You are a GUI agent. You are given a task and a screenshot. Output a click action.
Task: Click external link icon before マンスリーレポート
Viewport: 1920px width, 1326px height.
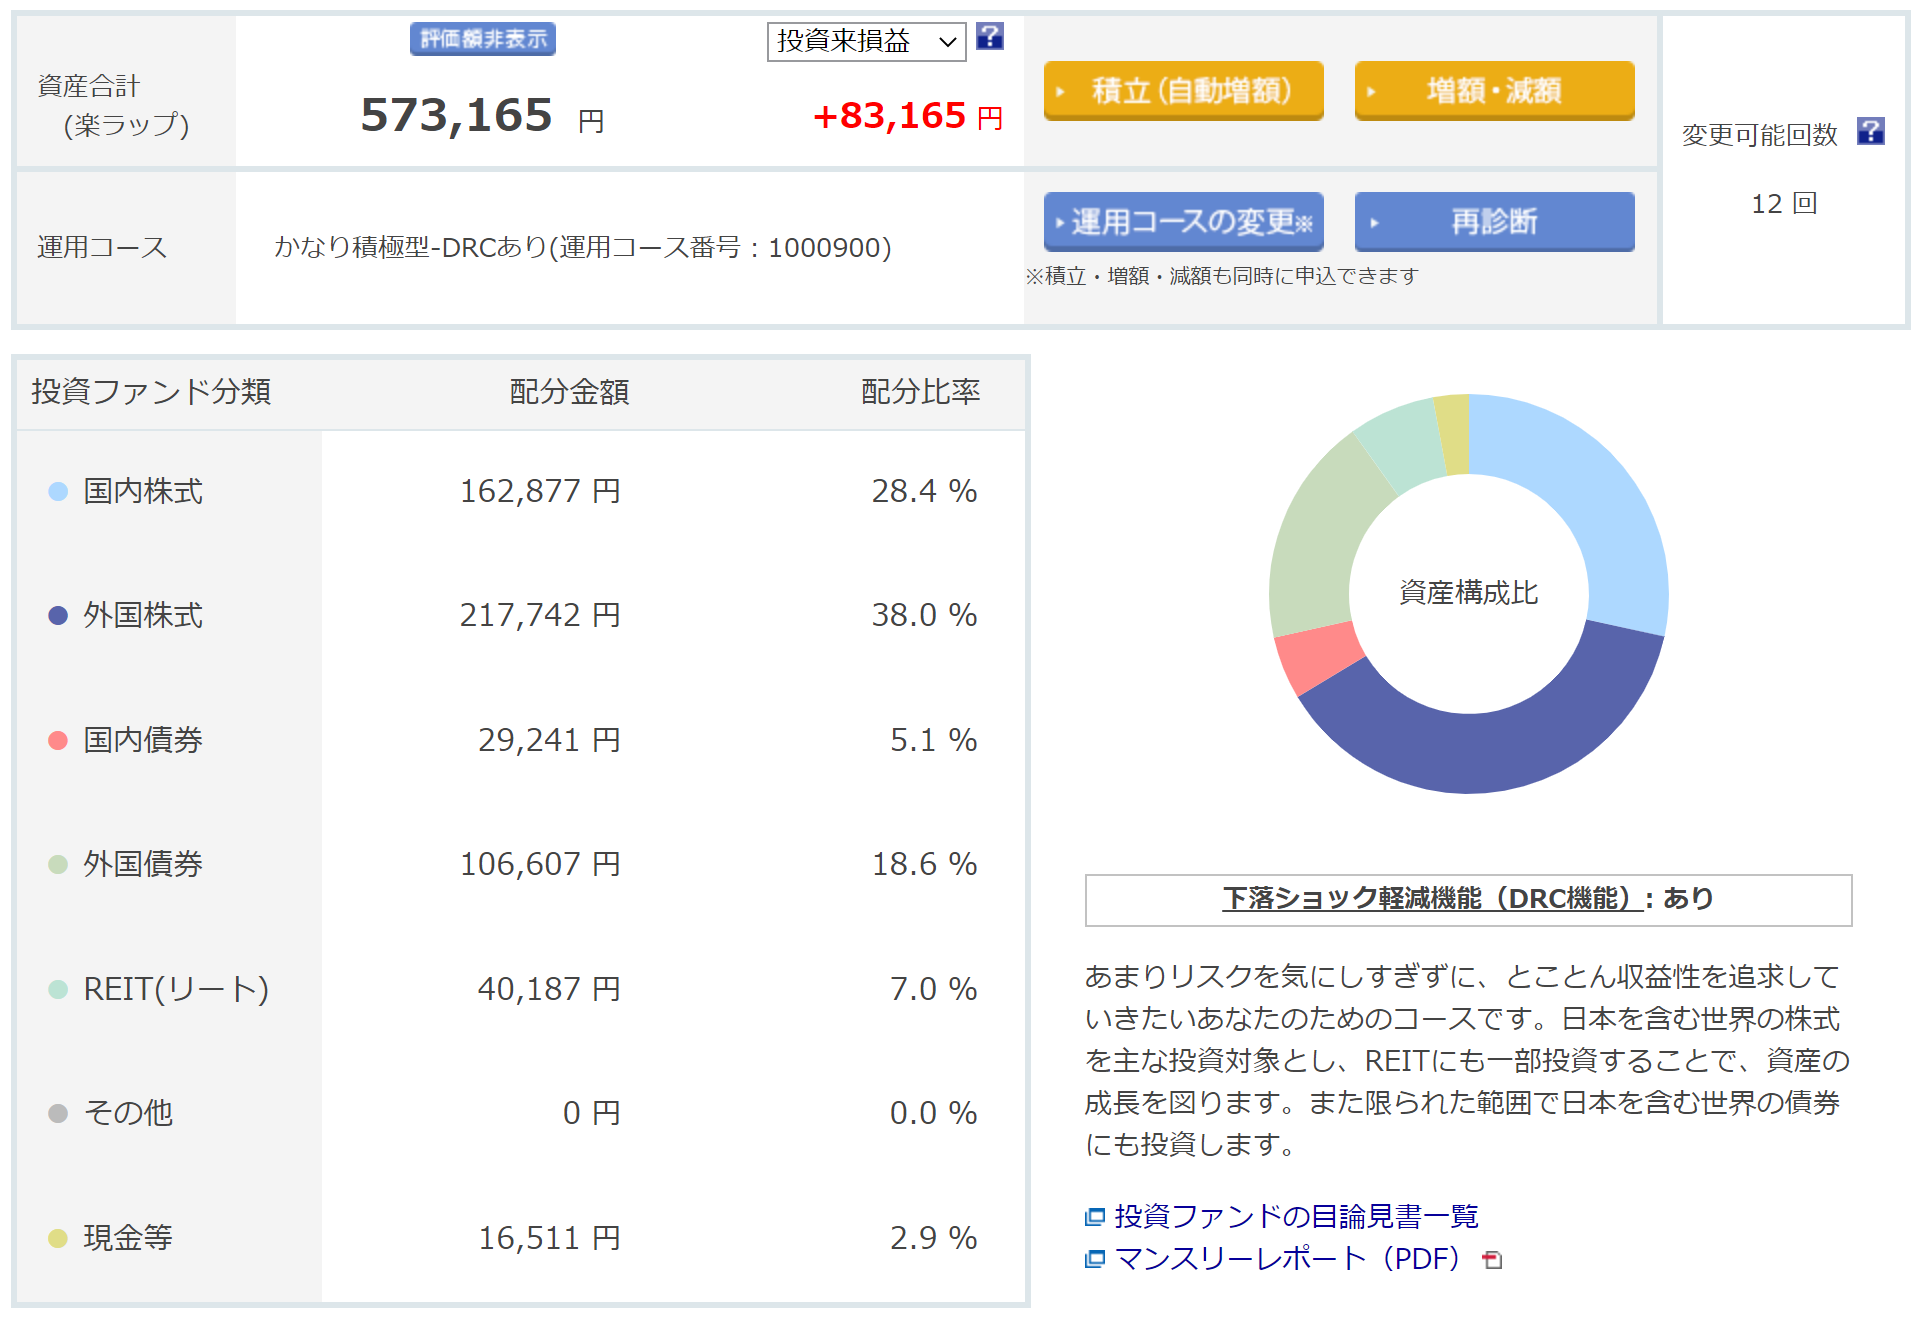click(1095, 1259)
